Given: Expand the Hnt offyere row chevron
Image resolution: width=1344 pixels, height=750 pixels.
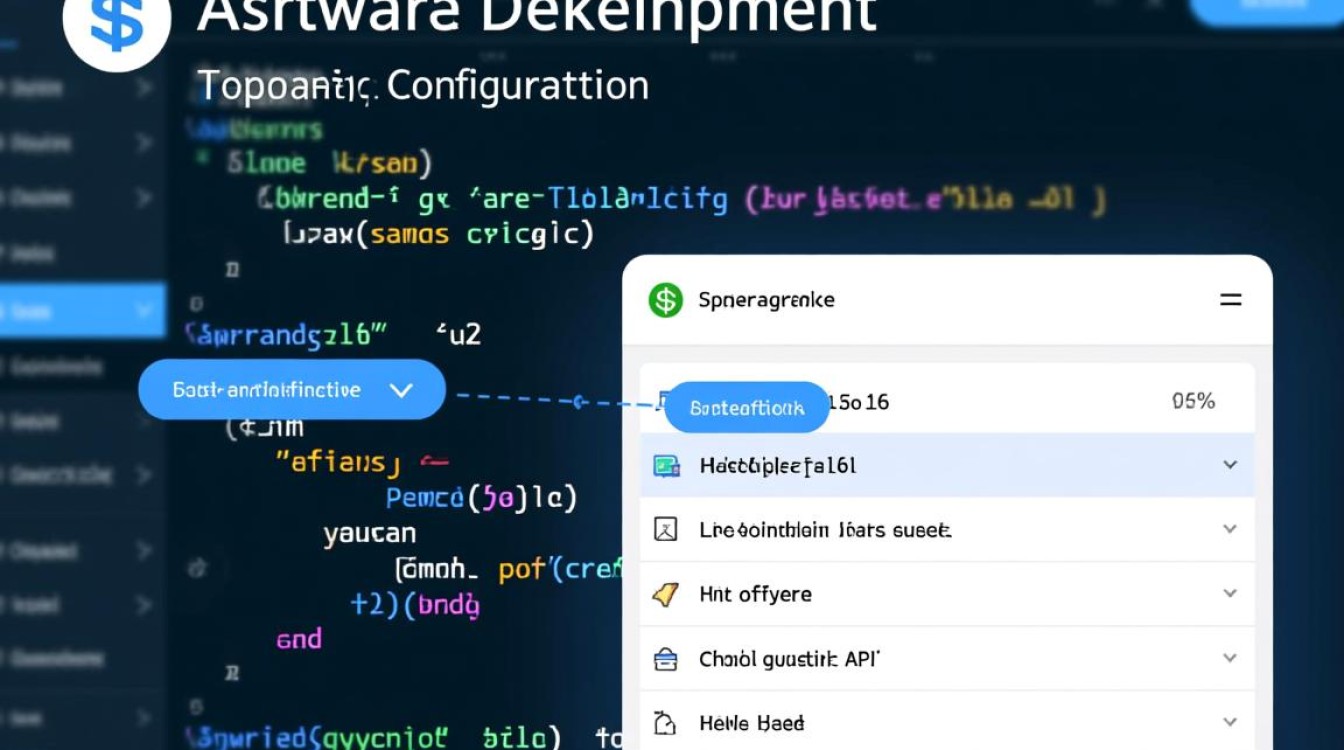Looking at the screenshot, I should [x=1230, y=594].
